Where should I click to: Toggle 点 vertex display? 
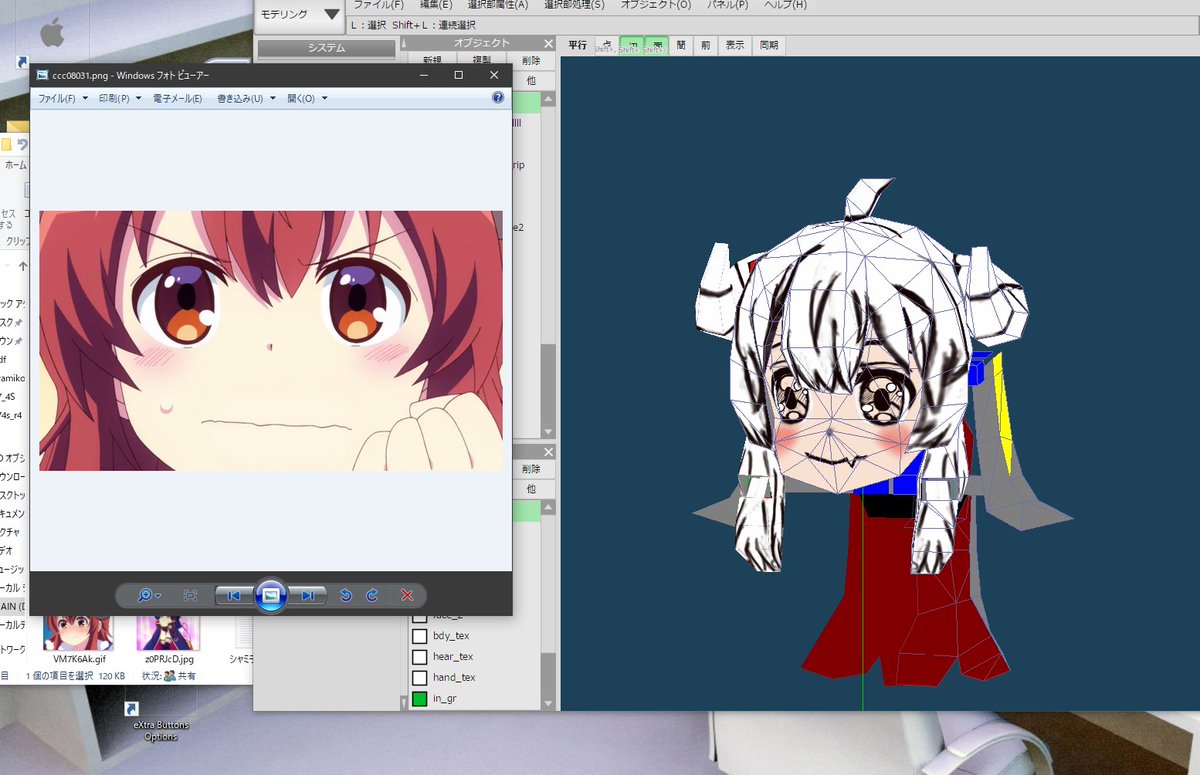click(606, 45)
